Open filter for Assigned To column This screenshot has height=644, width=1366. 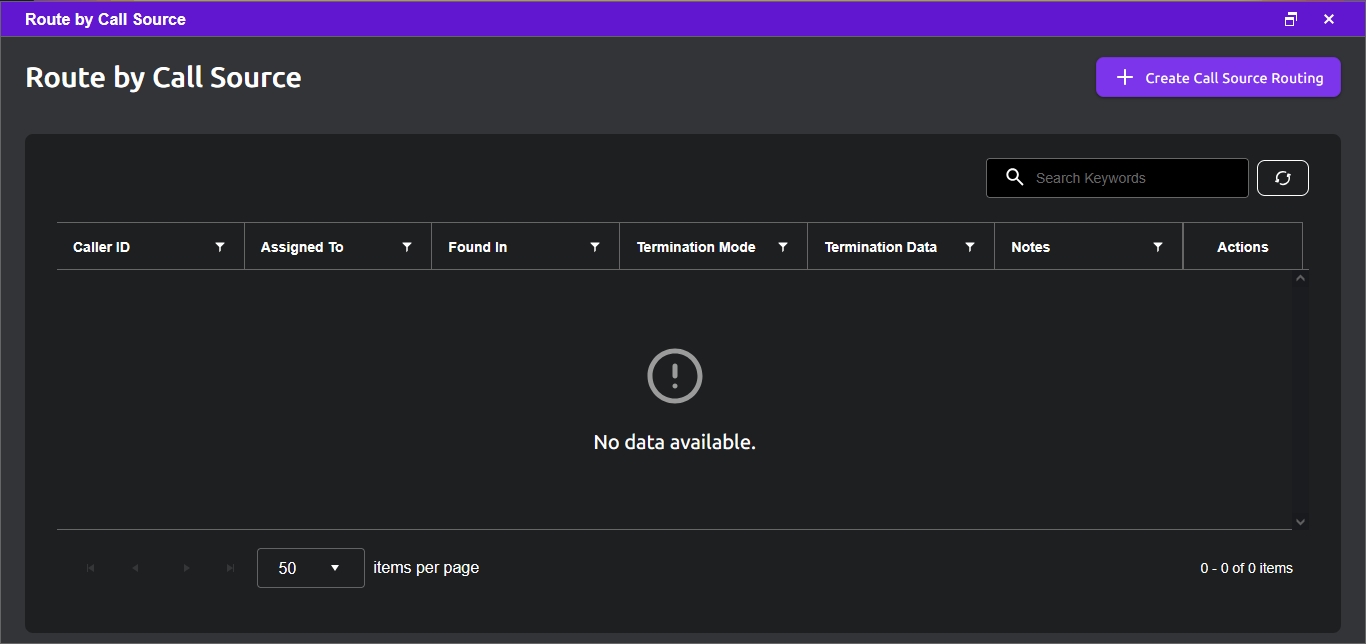pos(407,247)
